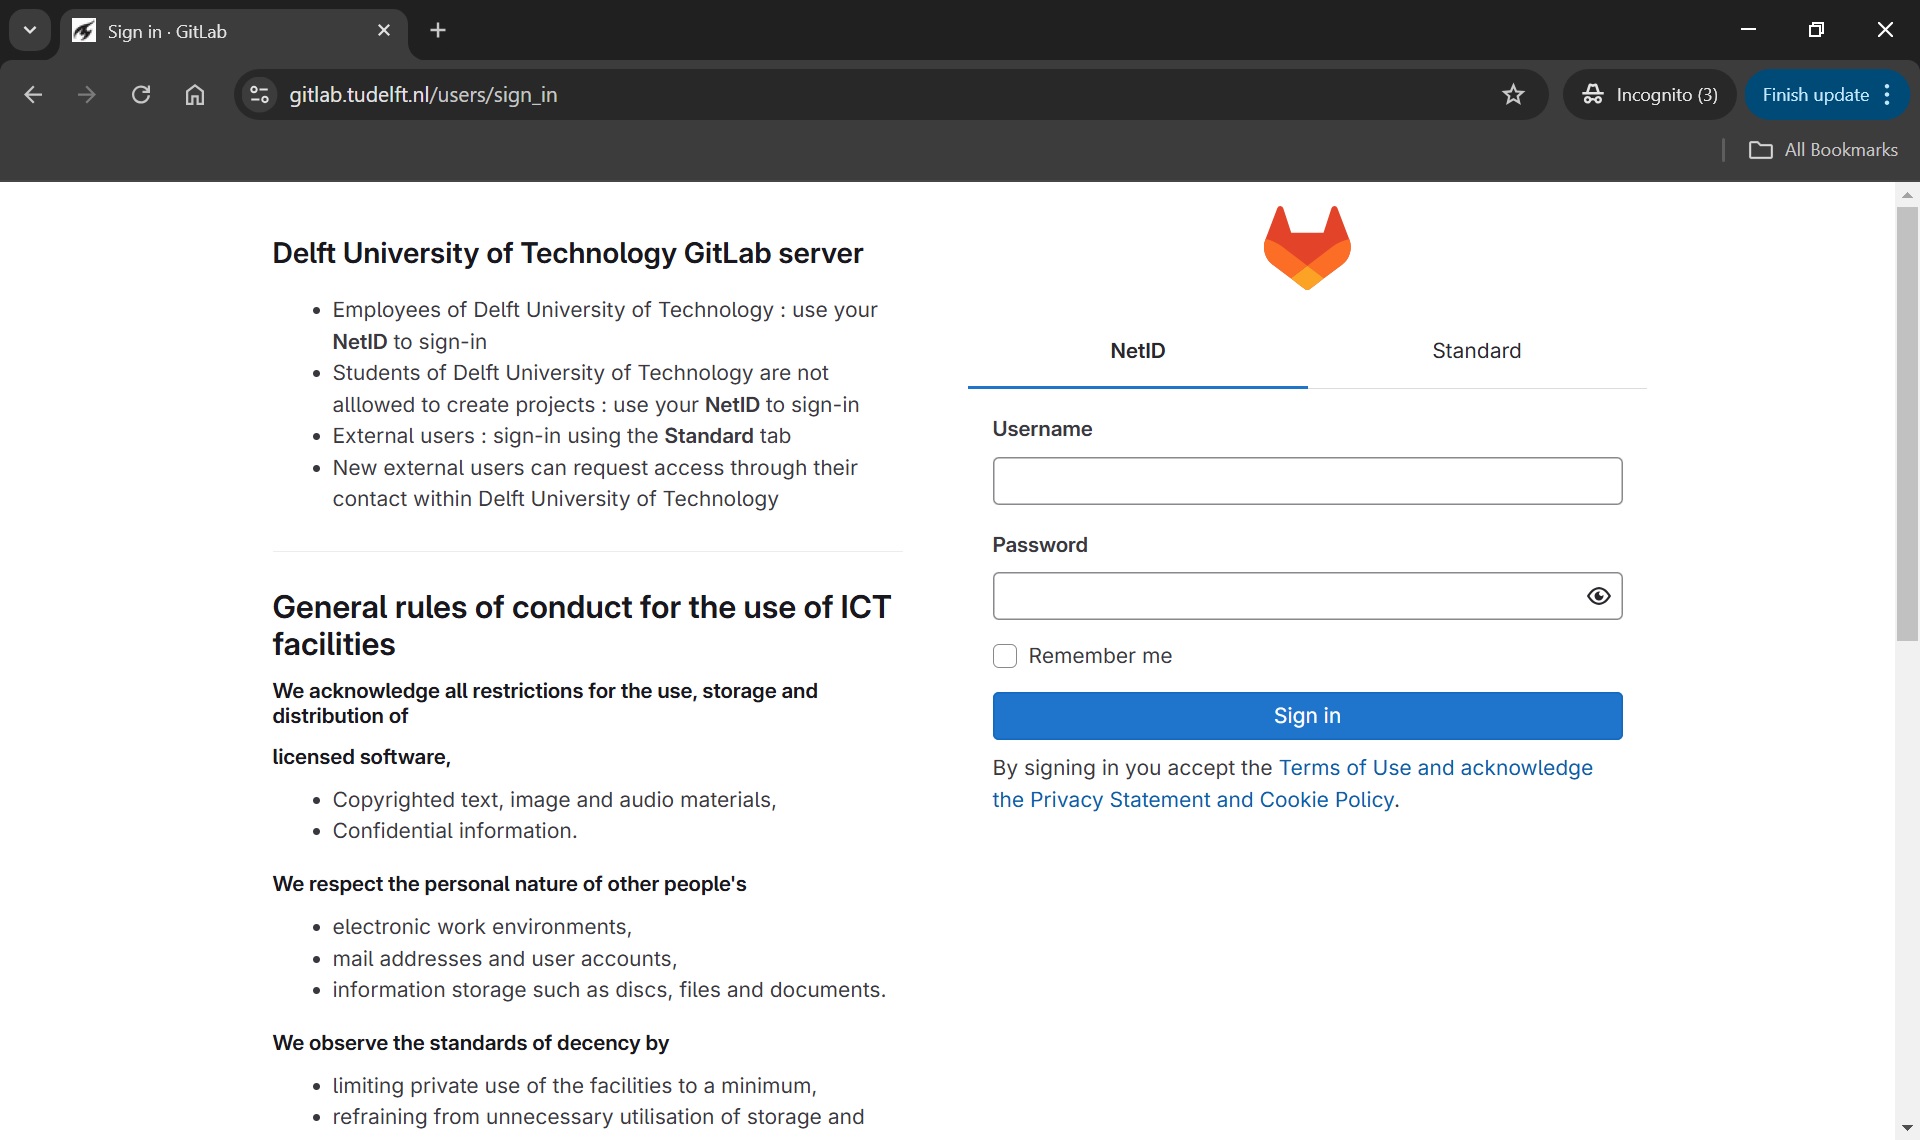Screen dimensions: 1920x1140
Task: Click the forward navigation arrow
Action: click(87, 95)
